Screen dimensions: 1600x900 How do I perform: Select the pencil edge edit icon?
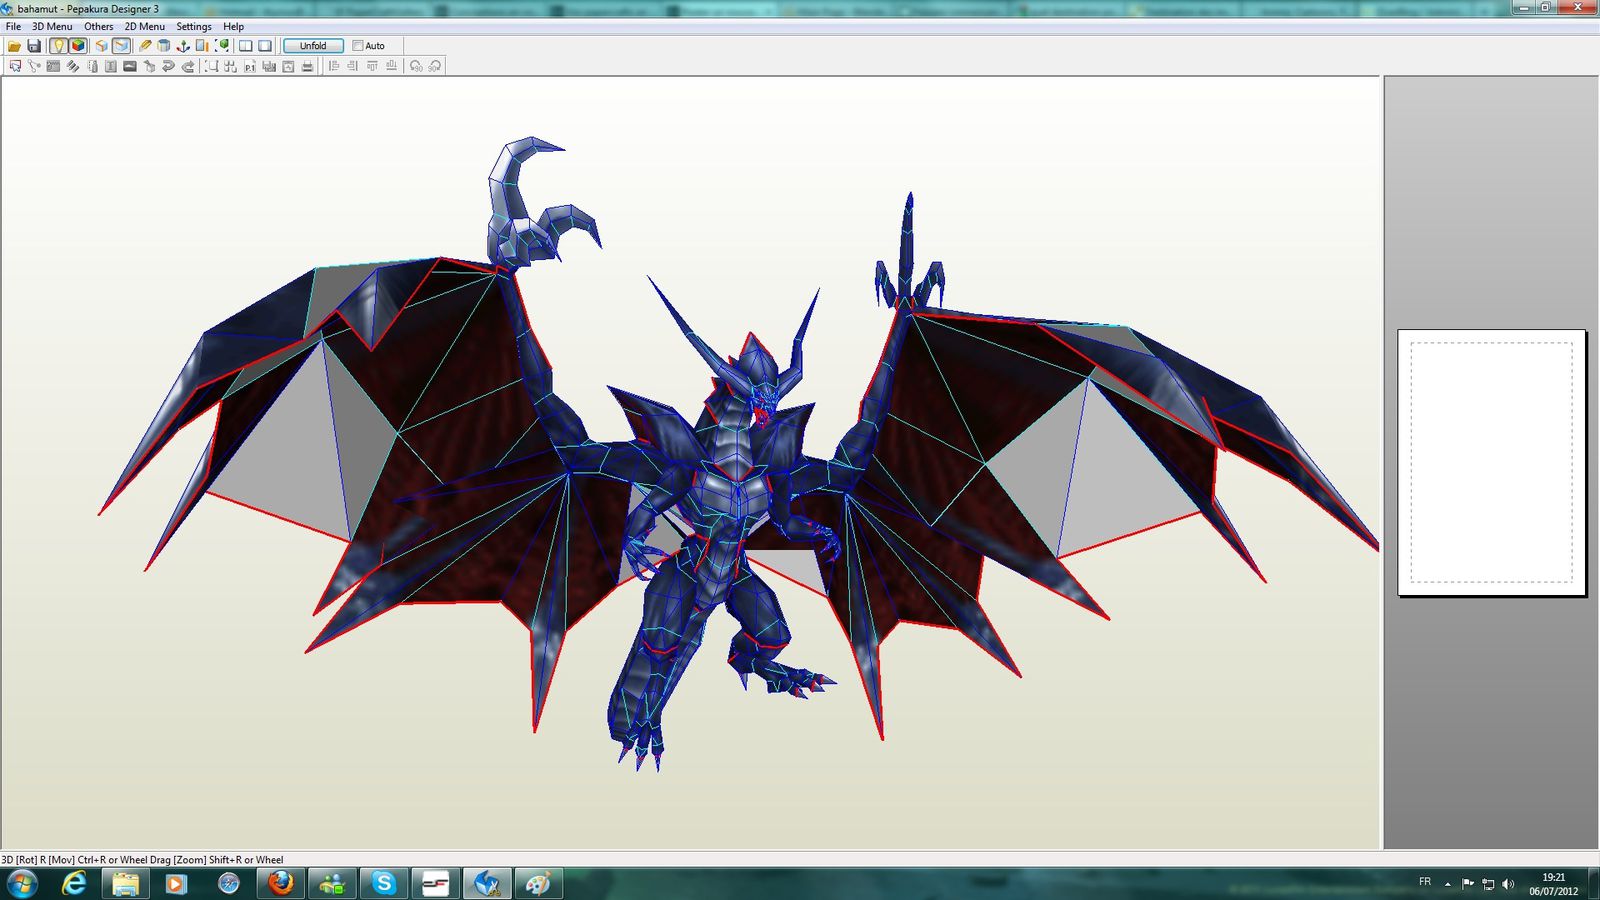point(145,46)
